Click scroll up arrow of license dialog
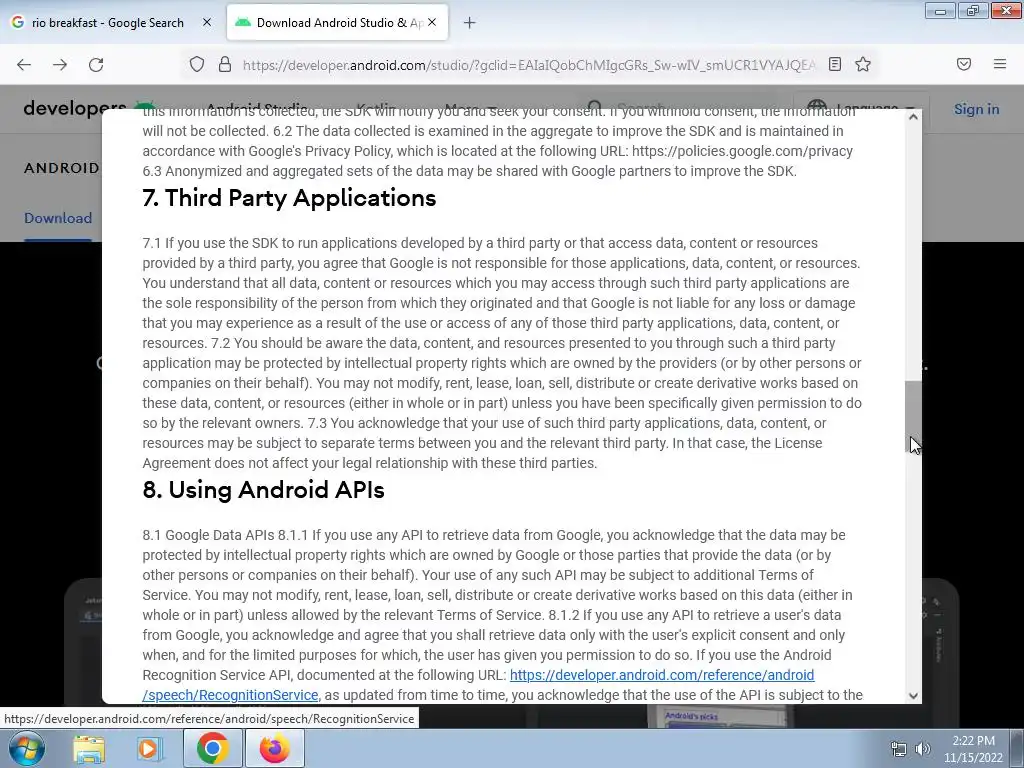Screen dimensions: 1024x768 tap(913, 117)
